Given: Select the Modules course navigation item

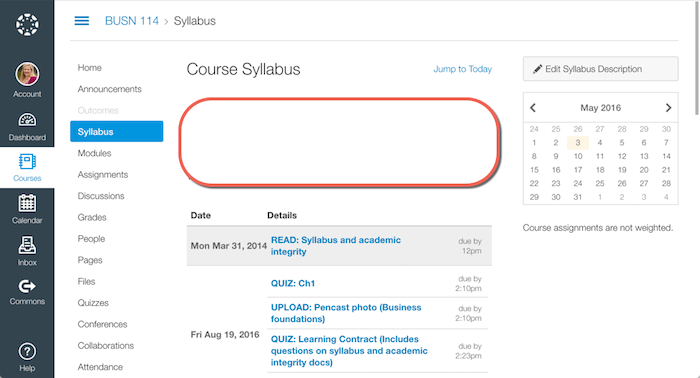Looking at the screenshot, I should [x=94, y=153].
